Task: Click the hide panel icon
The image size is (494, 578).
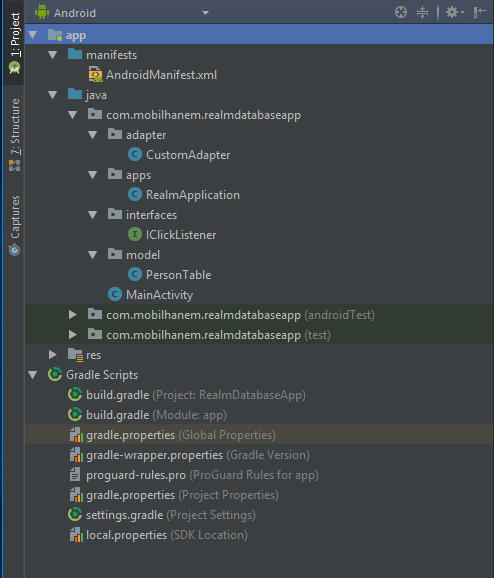Action: 479,12
